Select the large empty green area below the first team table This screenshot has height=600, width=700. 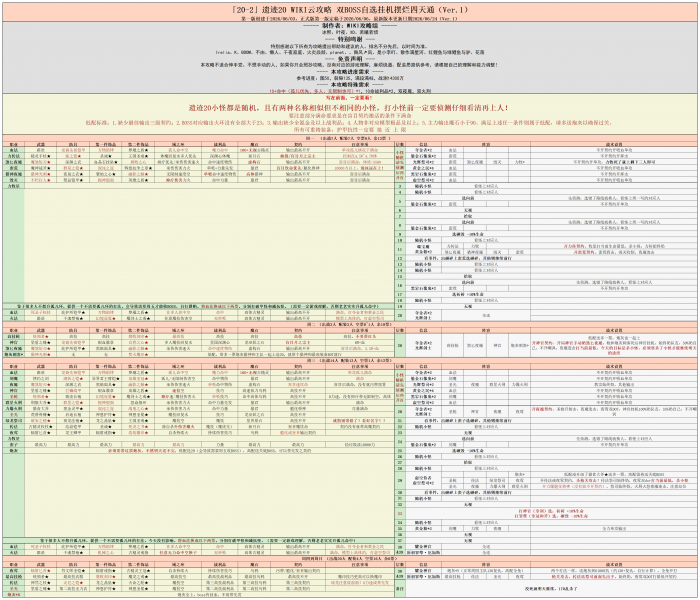point(209,246)
